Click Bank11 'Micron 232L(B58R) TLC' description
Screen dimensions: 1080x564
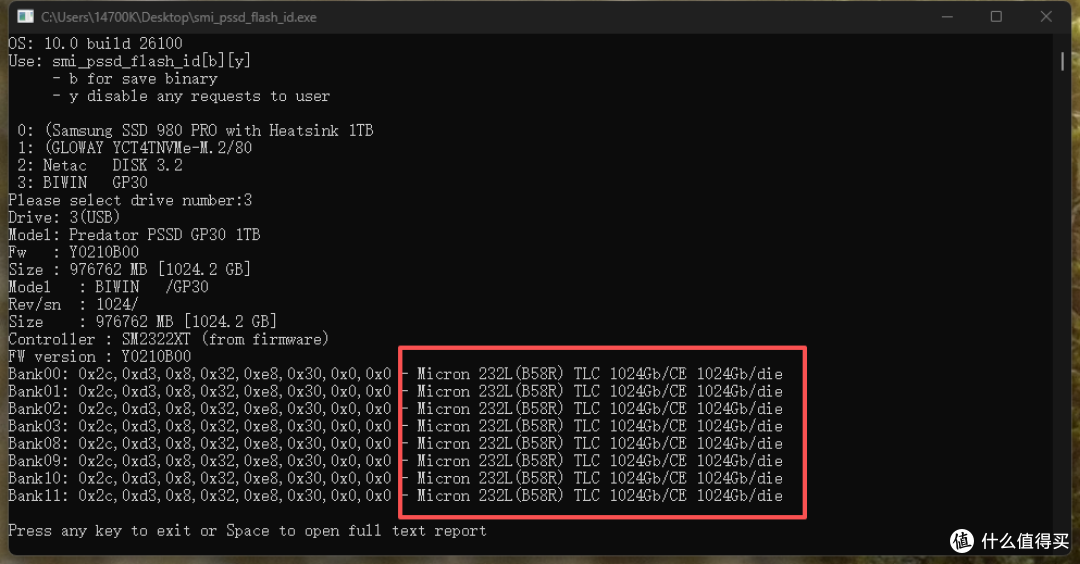(x=508, y=495)
